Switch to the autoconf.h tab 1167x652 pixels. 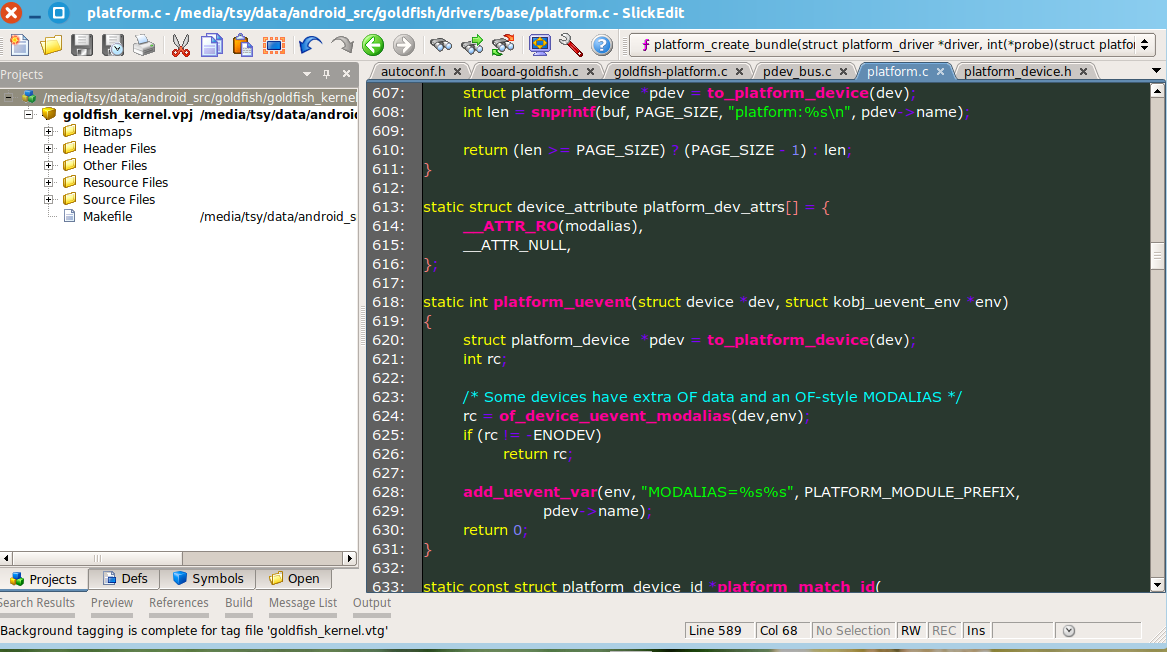click(413, 71)
